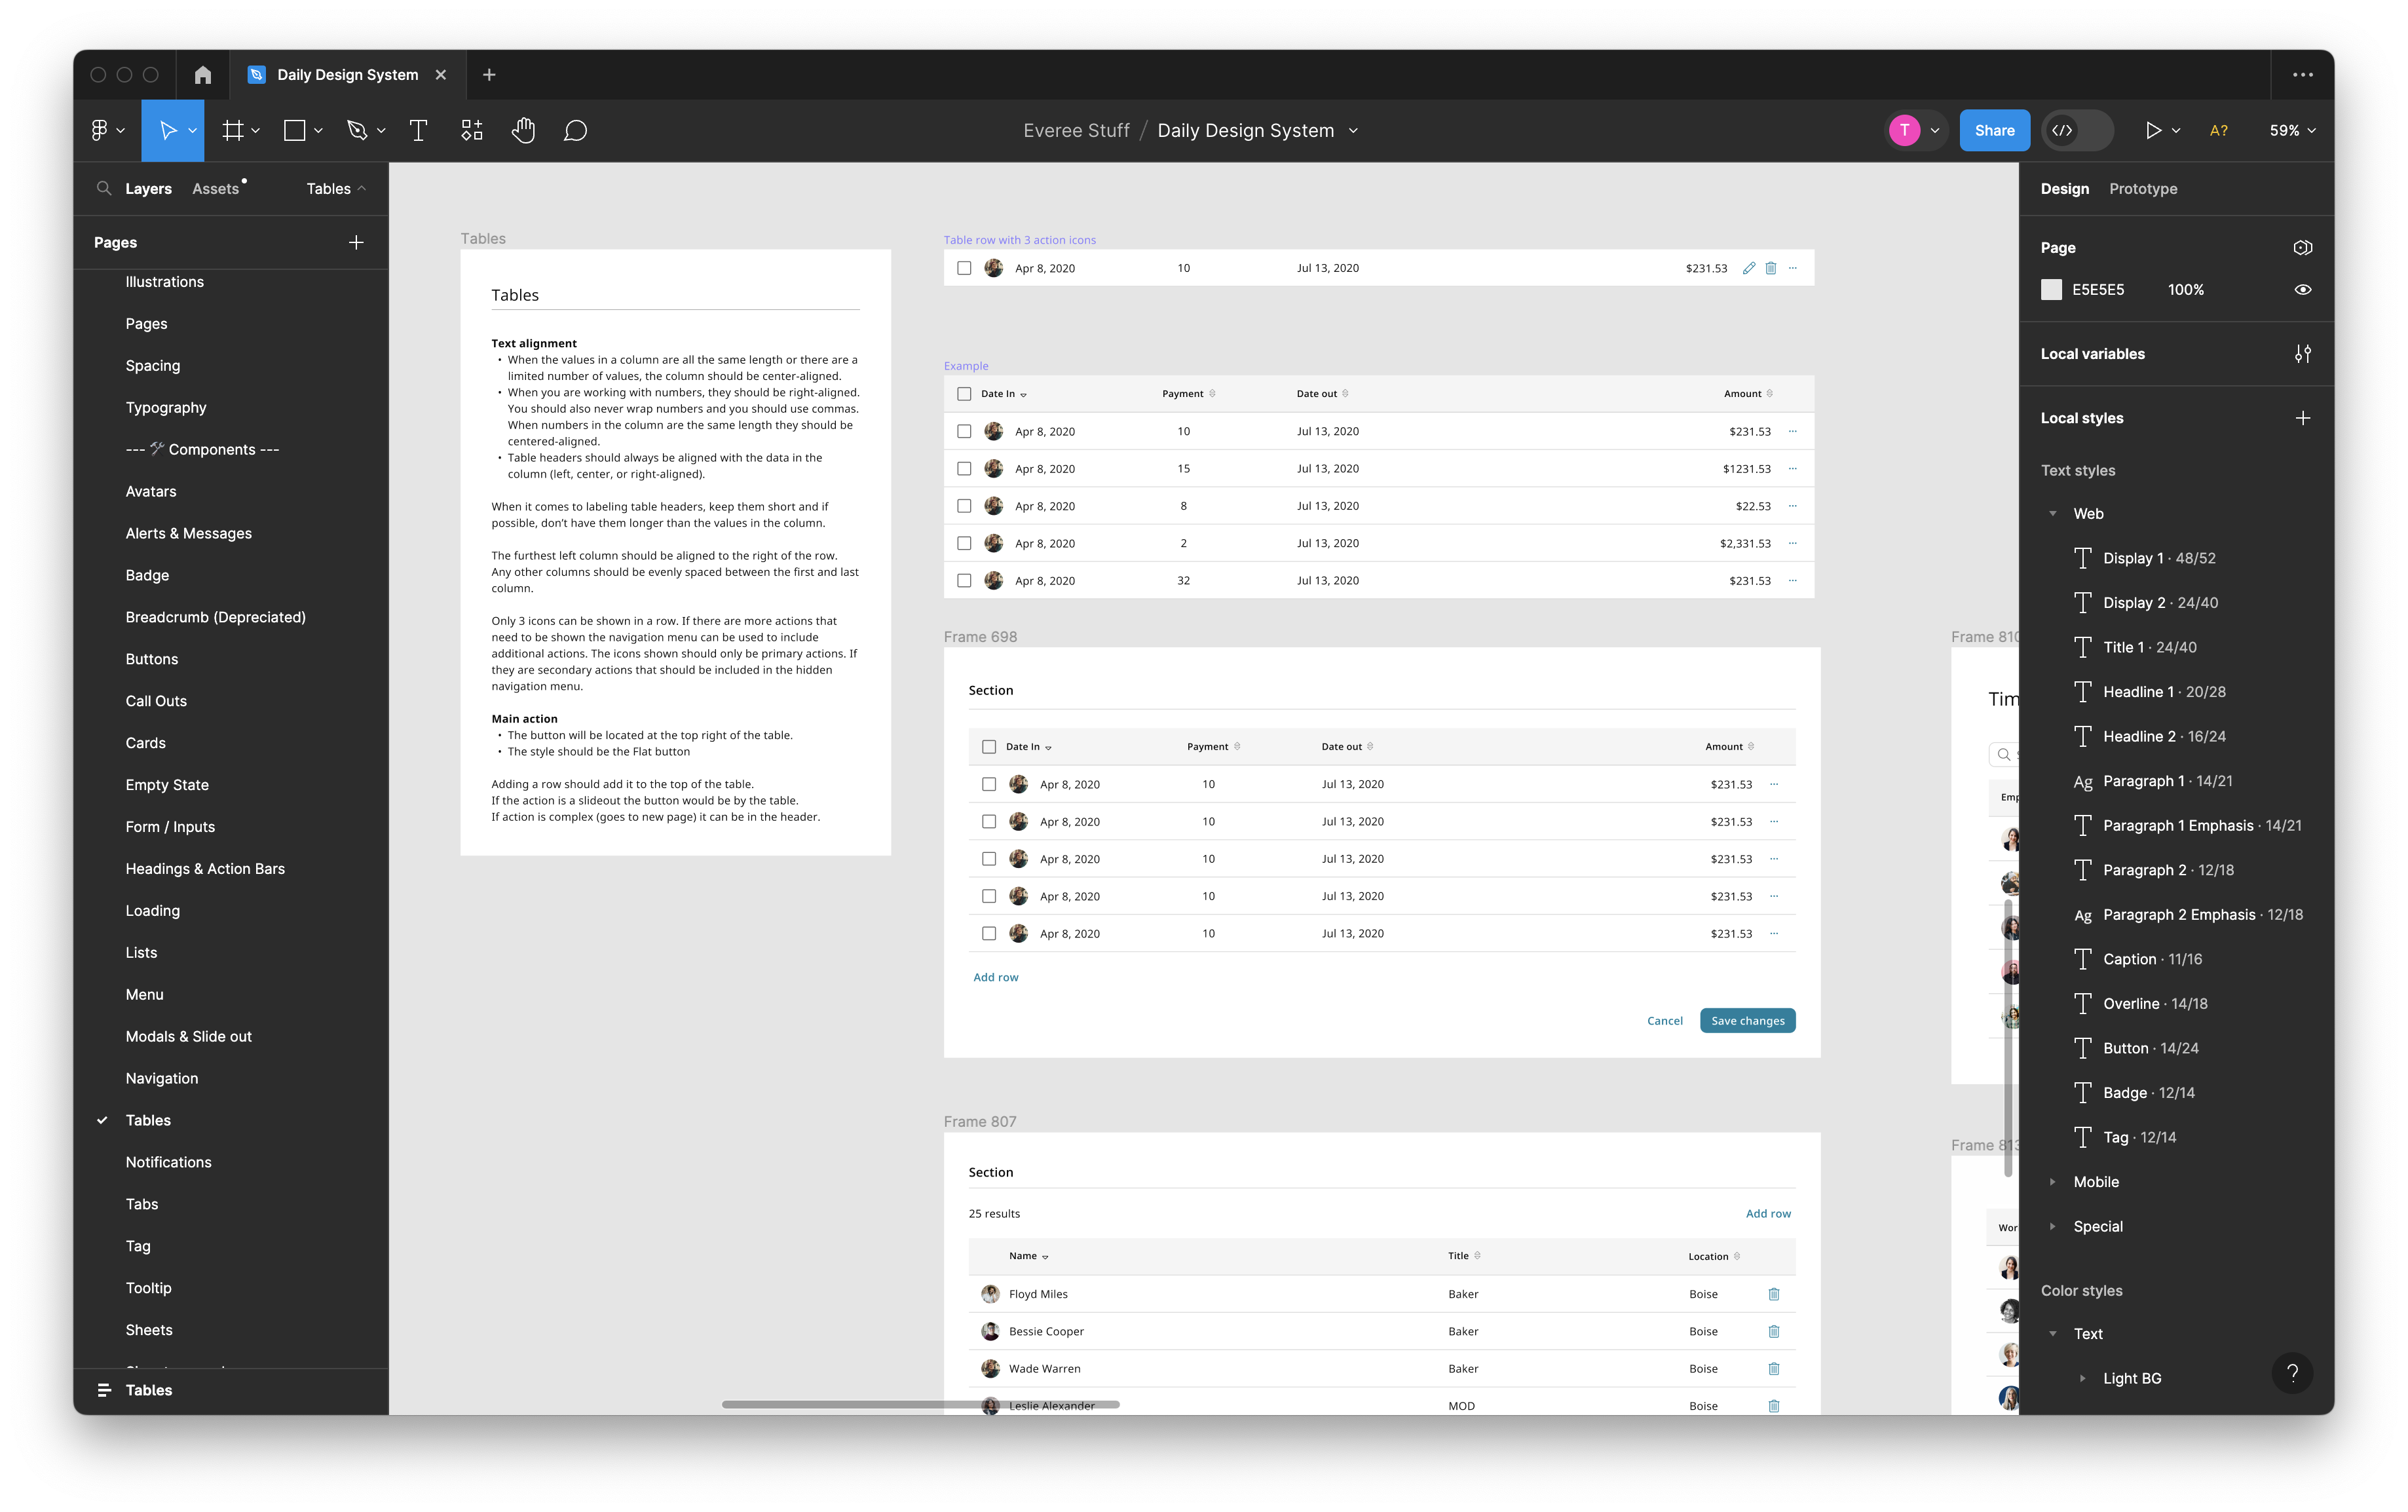Screen dimensions: 2408x1512
Task: Click edit pencil icon in action row
Action: click(x=1749, y=268)
